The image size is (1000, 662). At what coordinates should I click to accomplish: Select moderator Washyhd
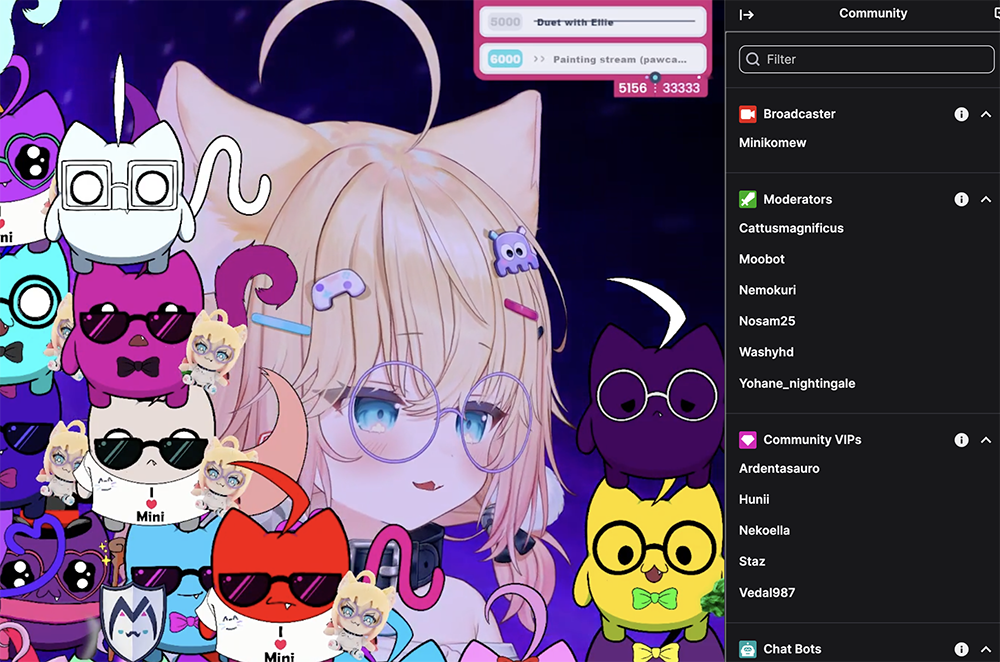tap(766, 352)
